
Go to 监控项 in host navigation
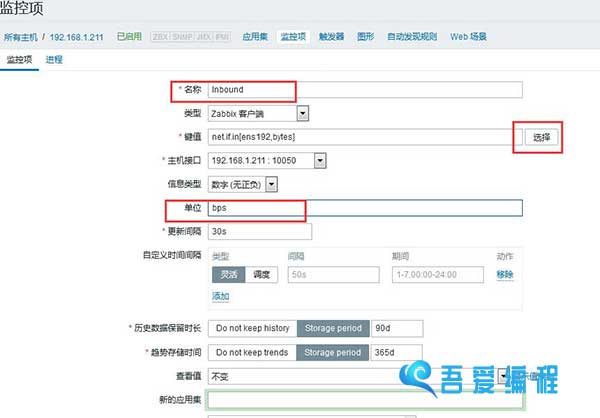point(293,37)
